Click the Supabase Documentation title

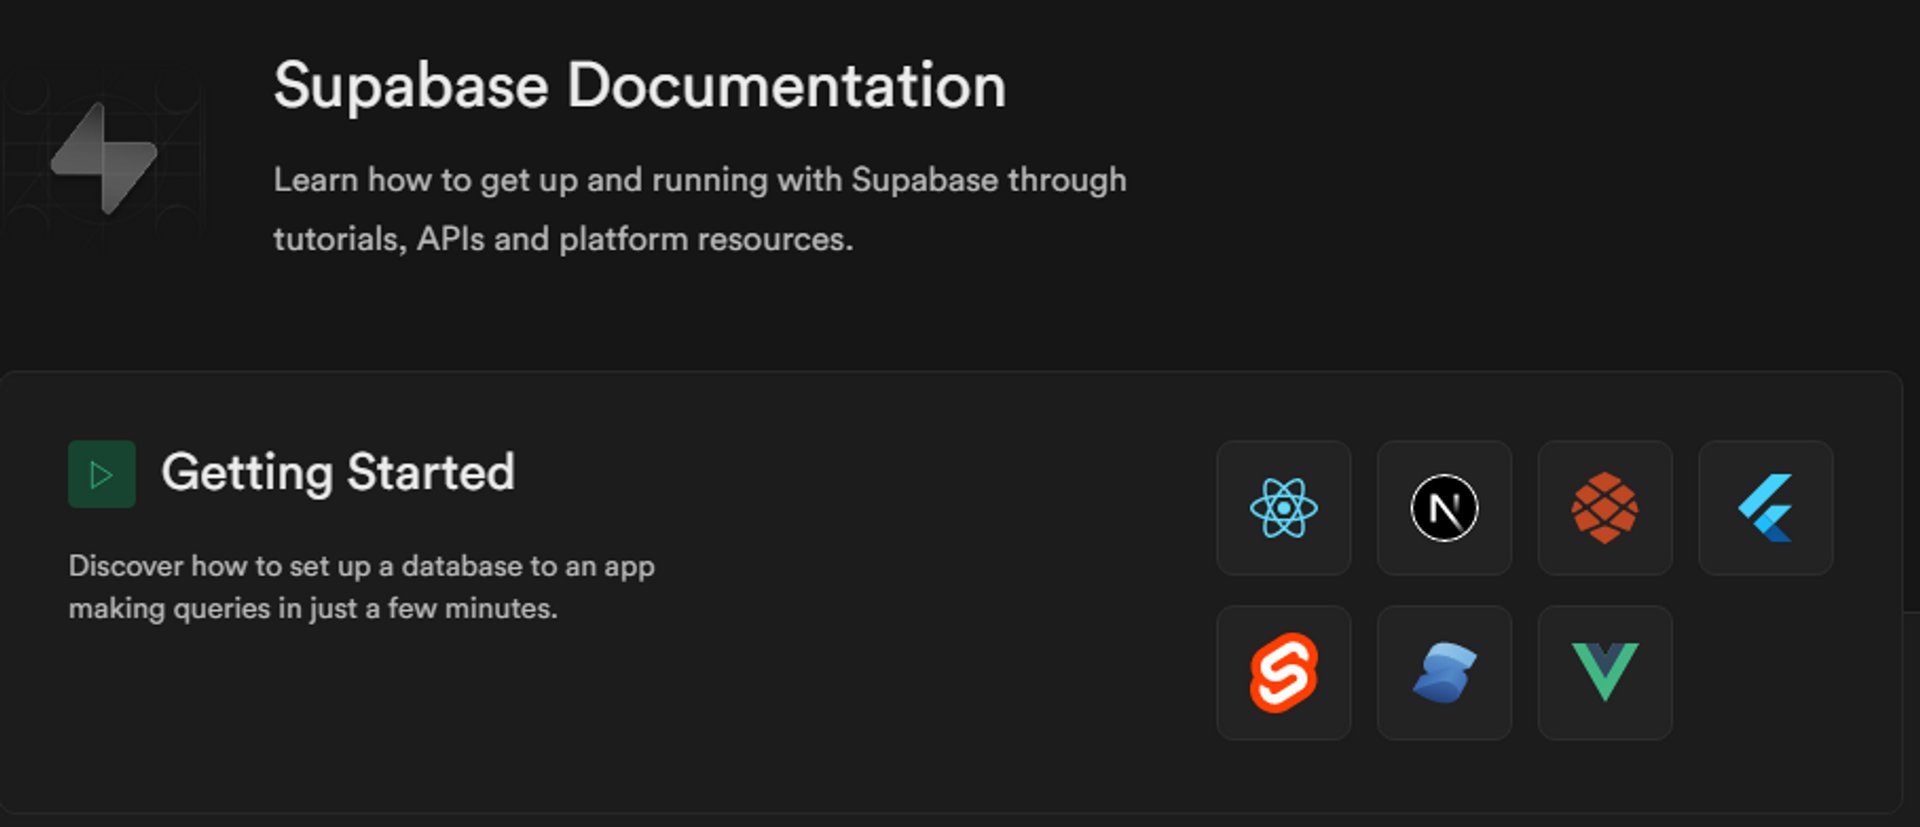coord(640,86)
